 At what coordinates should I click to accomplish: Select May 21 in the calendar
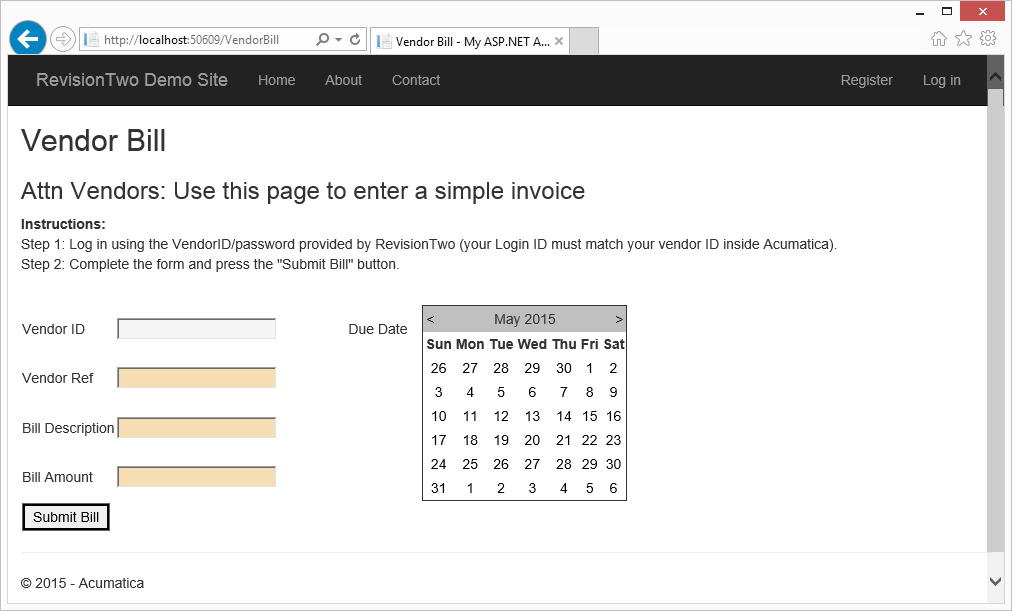563,440
